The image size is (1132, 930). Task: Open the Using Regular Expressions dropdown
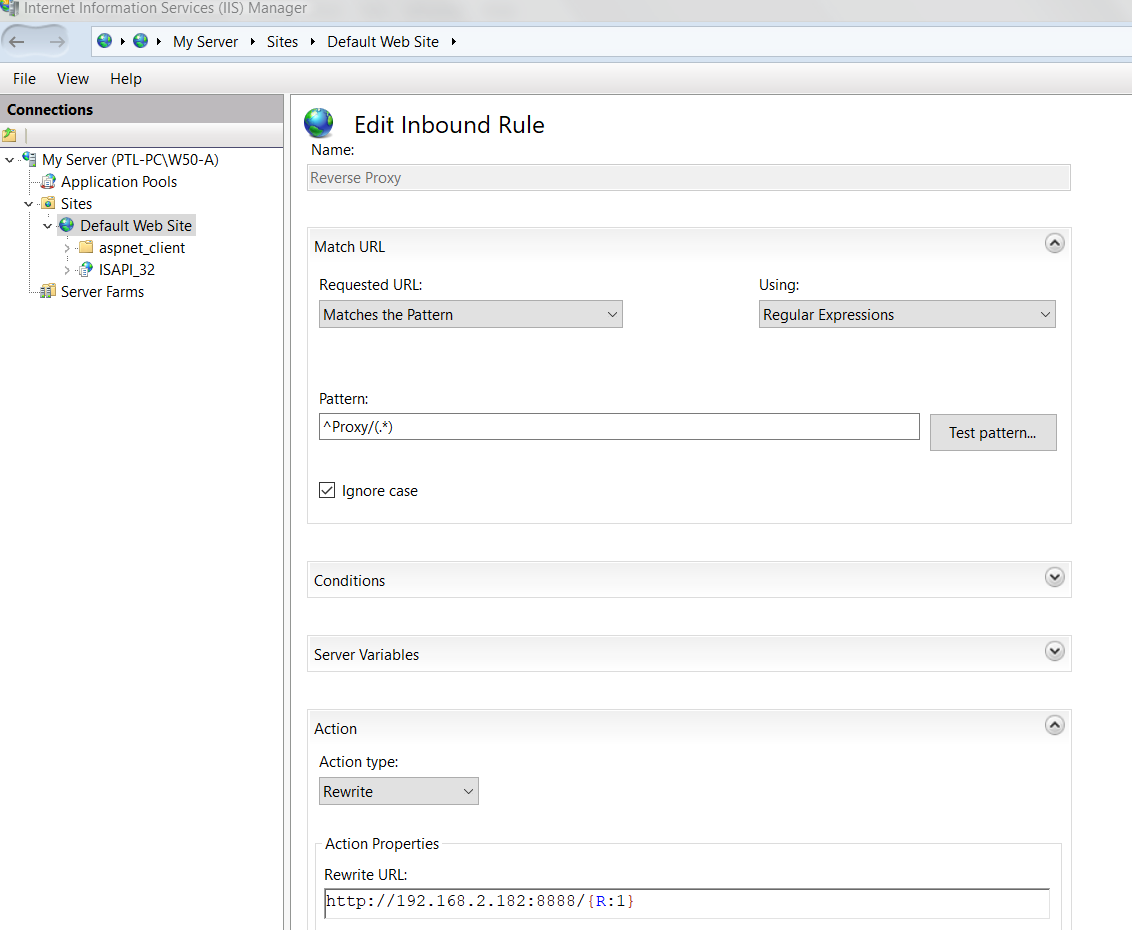[907, 314]
